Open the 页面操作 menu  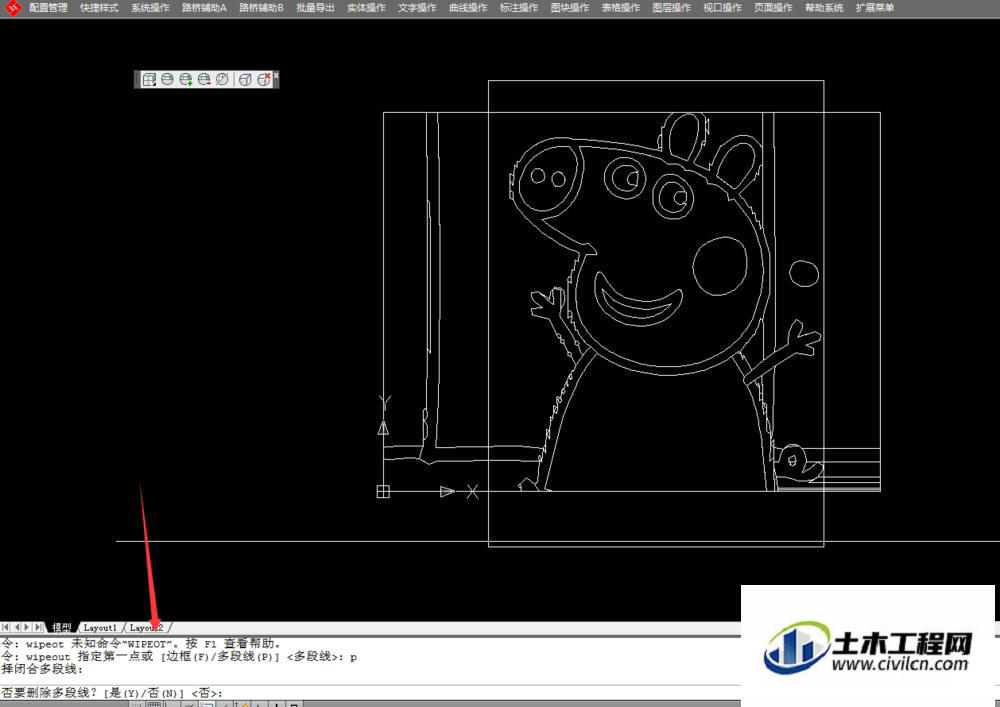click(x=773, y=8)
